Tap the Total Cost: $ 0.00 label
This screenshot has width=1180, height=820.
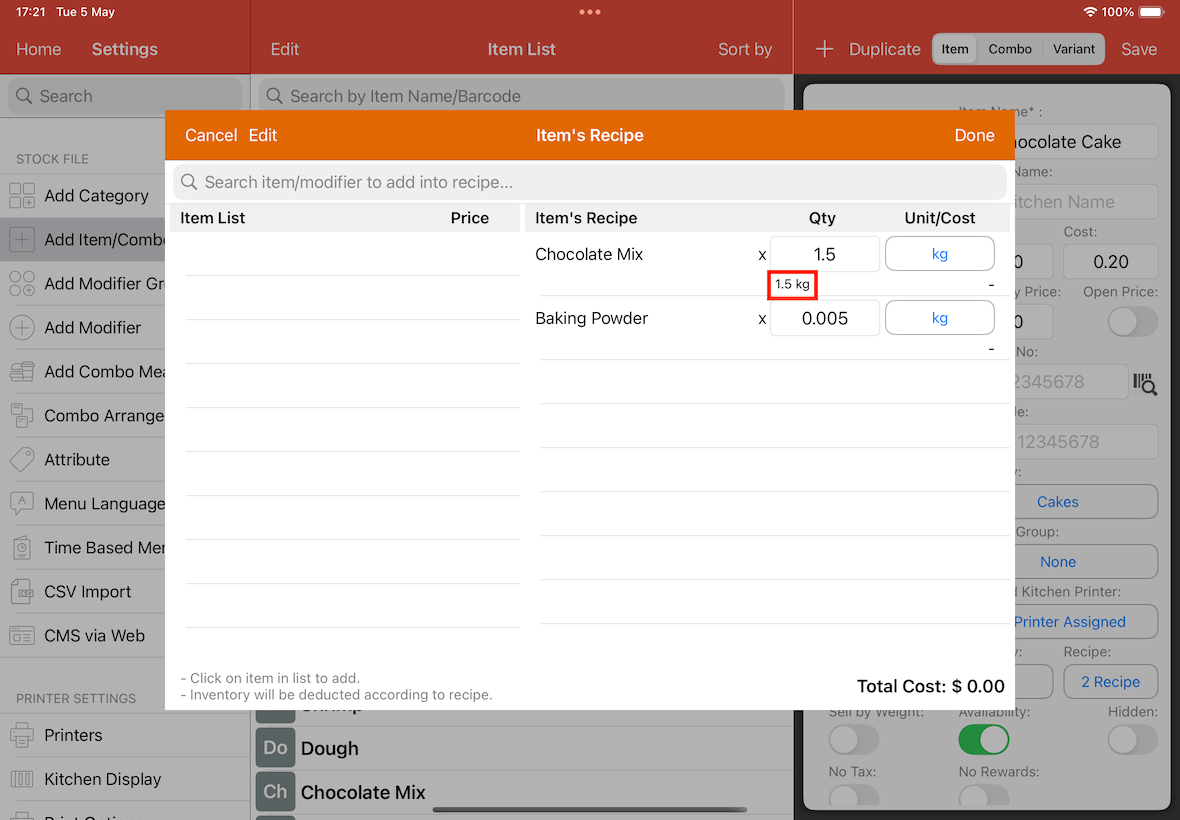coord(930,686)
